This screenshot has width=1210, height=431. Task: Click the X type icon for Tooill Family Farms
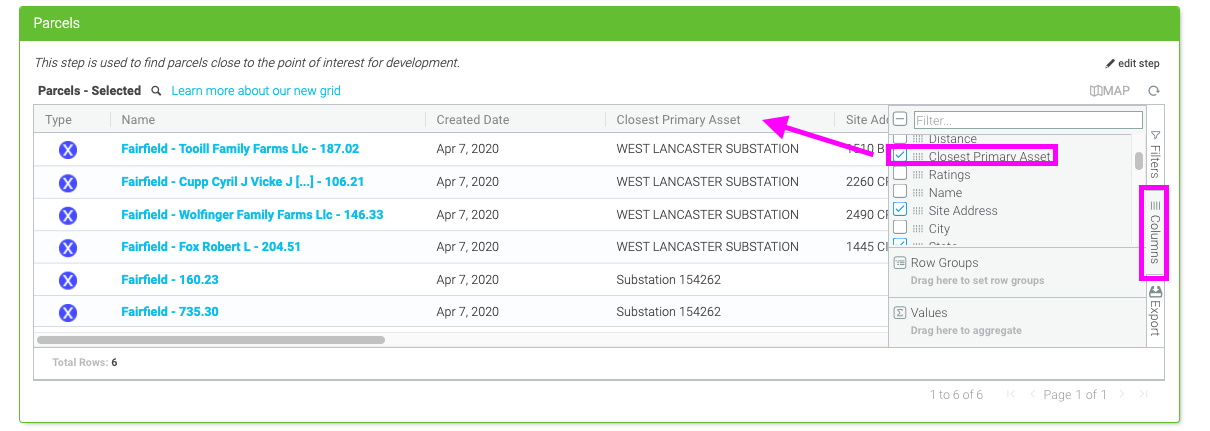pyautogui.click(x=68, y=150)
